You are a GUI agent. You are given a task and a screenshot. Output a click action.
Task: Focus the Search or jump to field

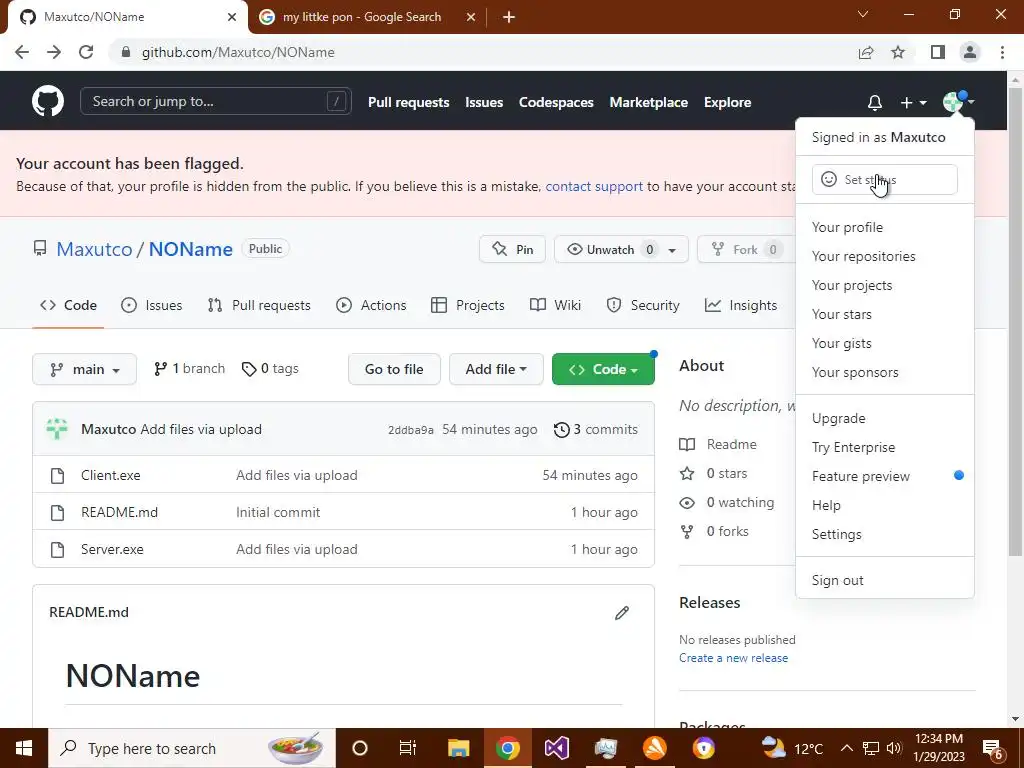point(216,101)
